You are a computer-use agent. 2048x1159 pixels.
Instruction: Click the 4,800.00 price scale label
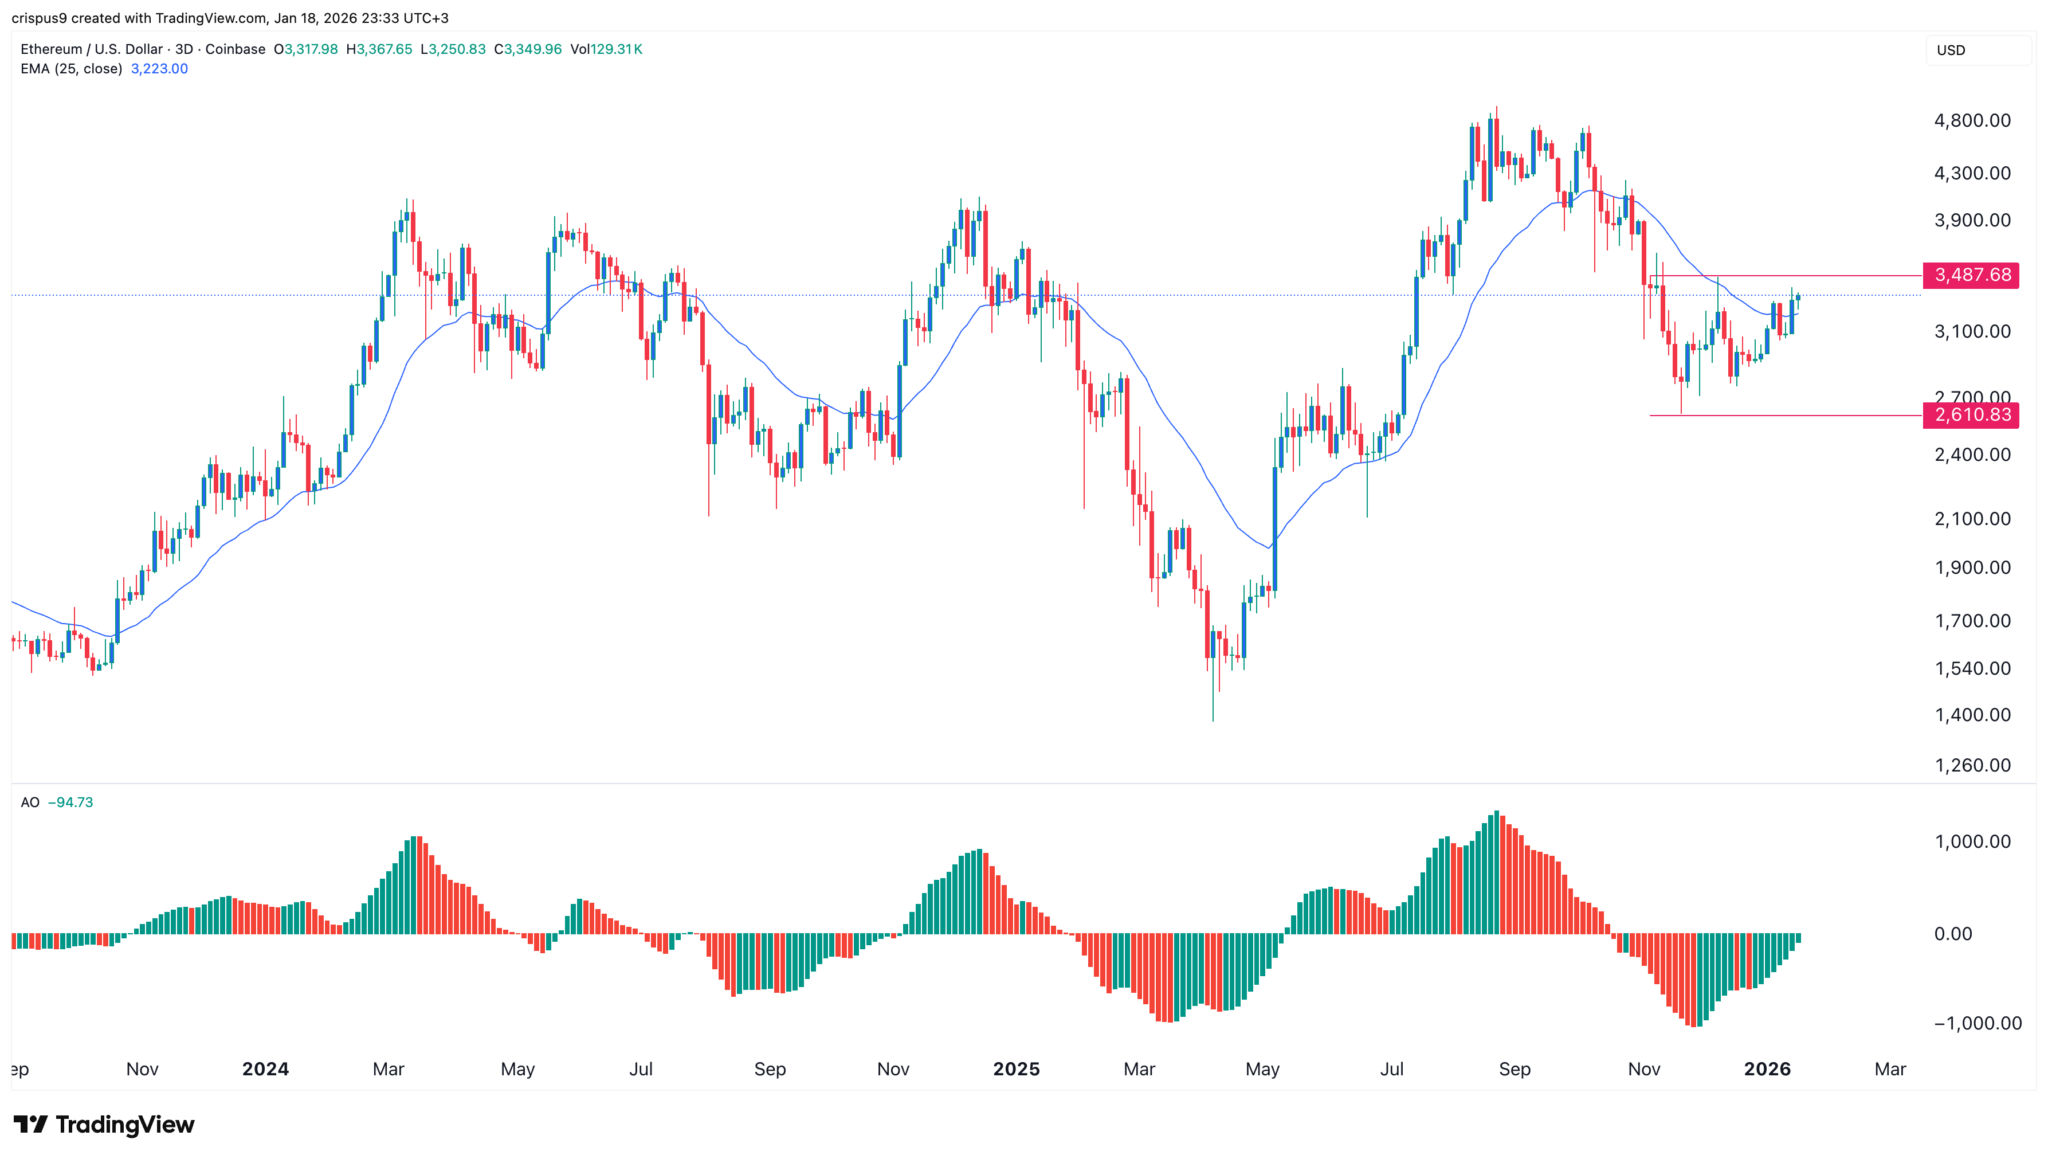coord(1972,121)
